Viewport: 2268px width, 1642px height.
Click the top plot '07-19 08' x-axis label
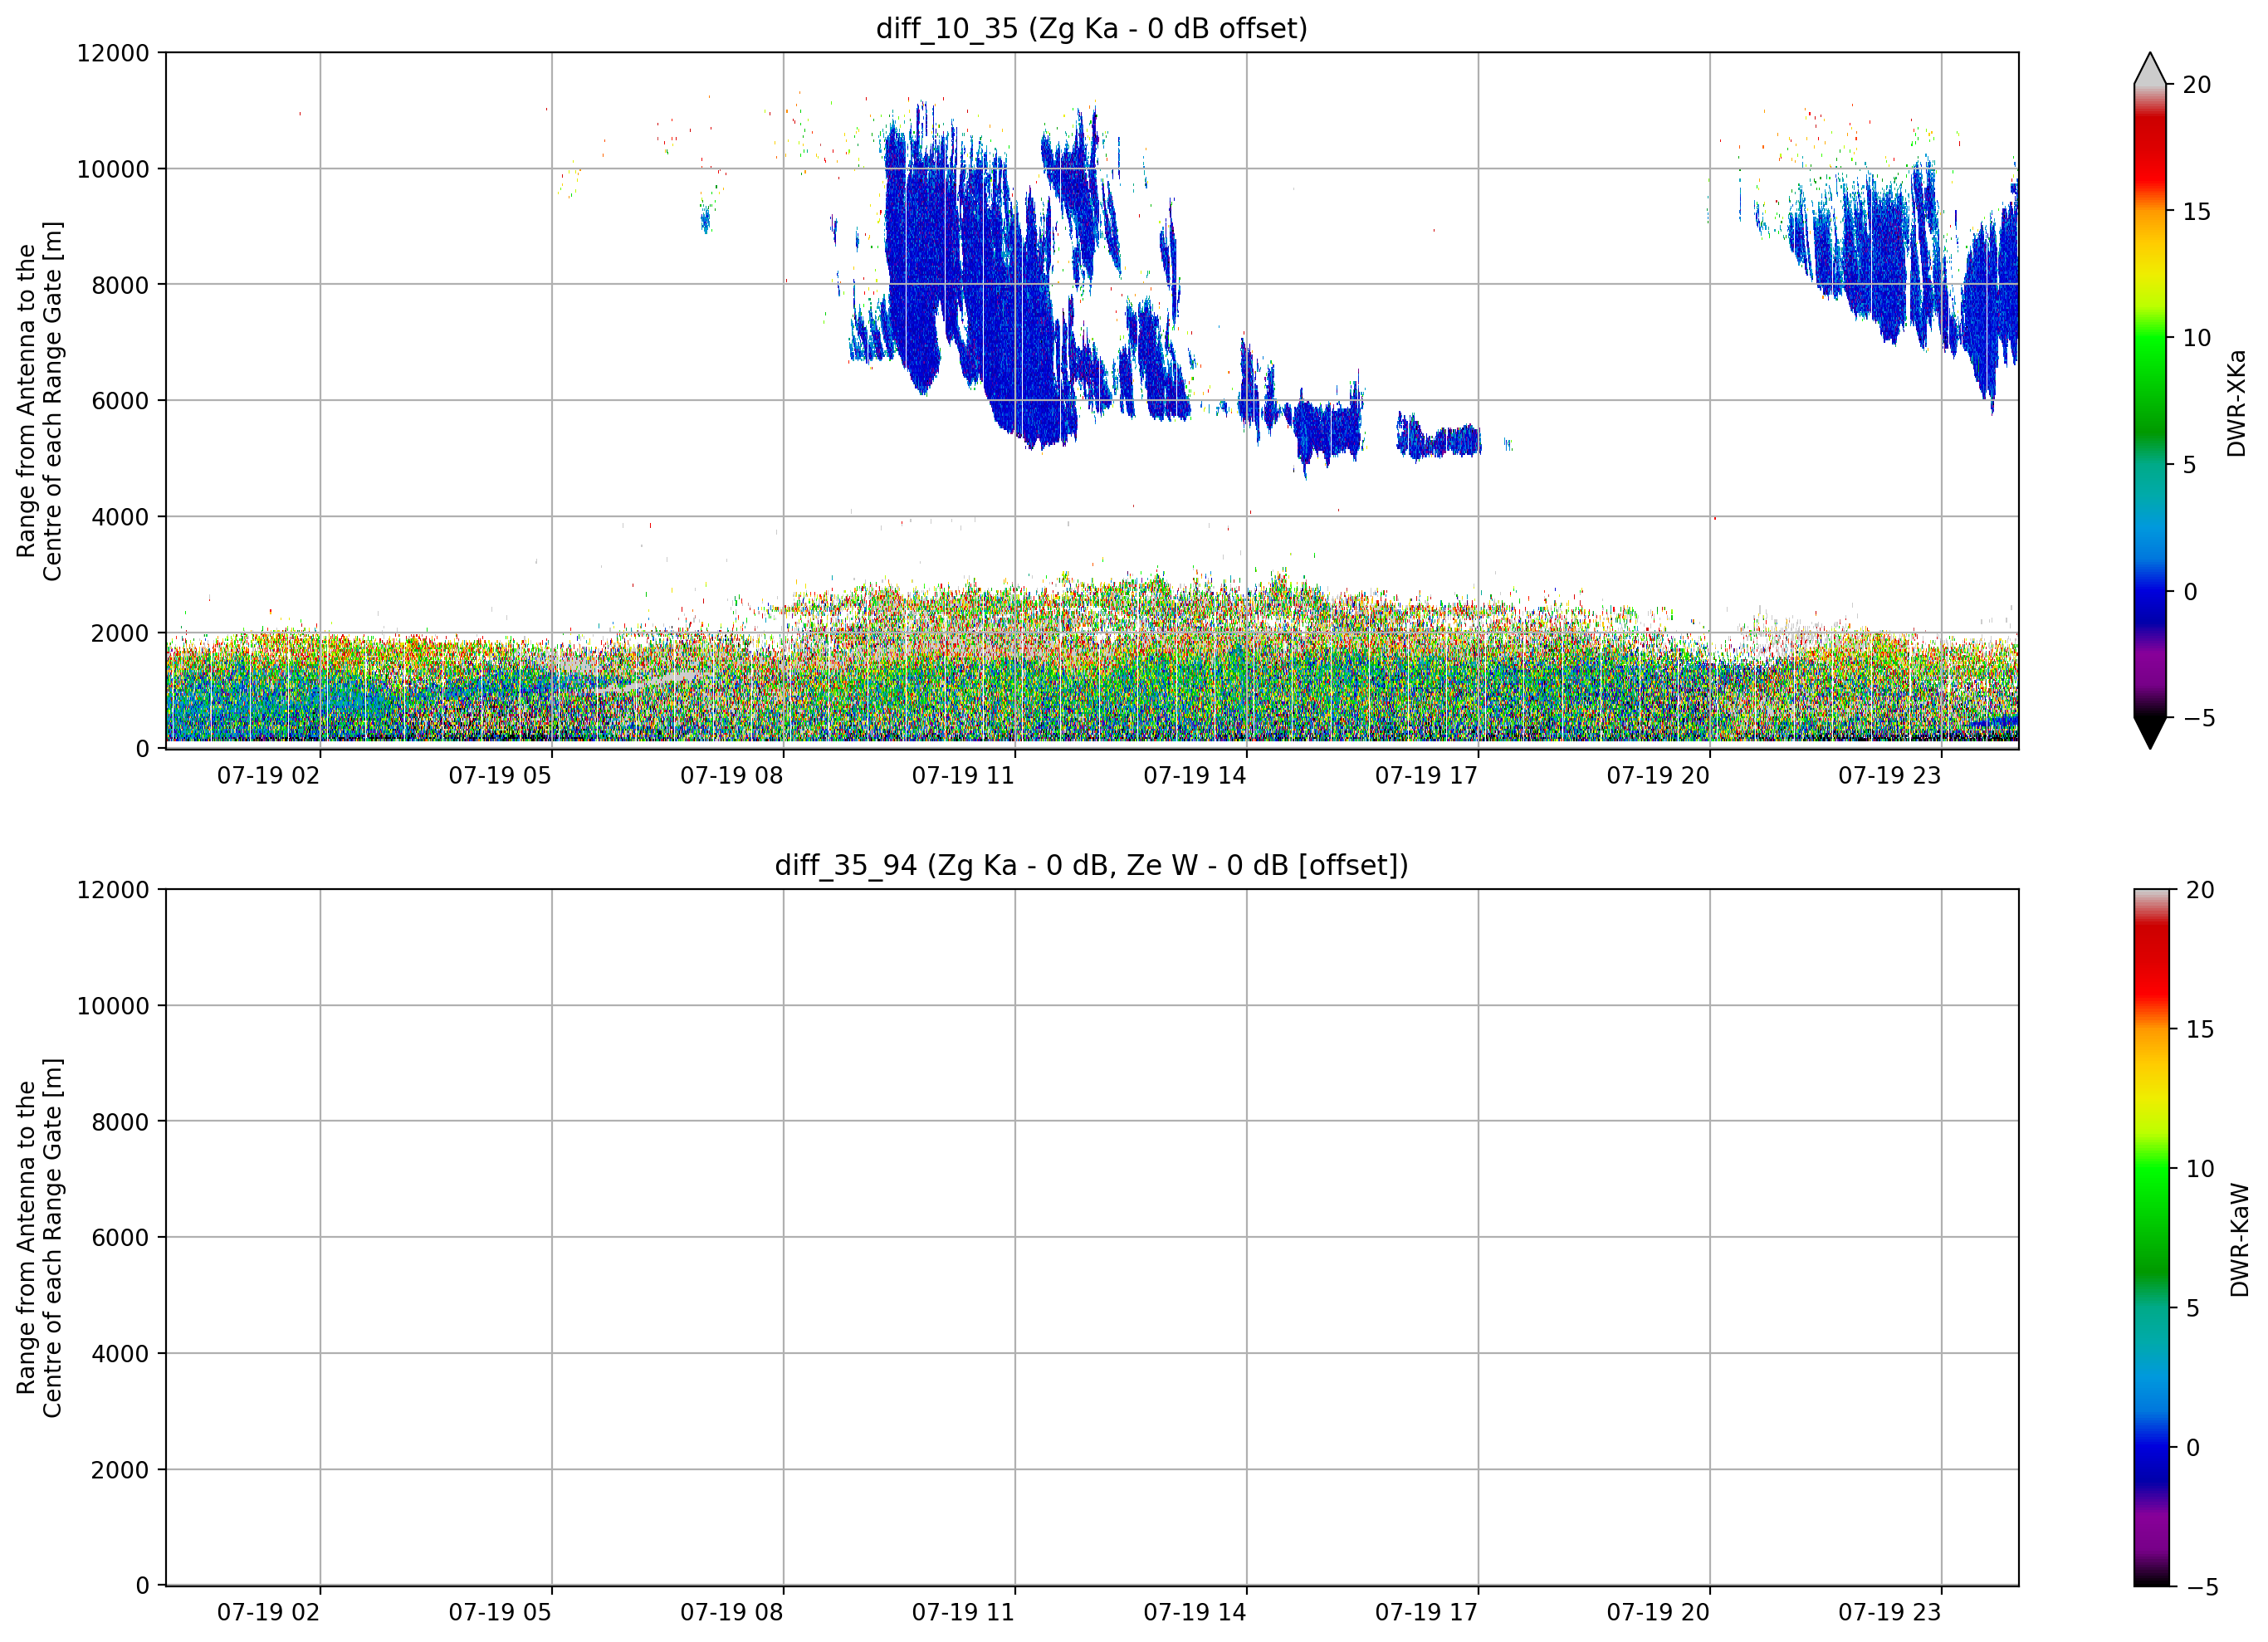coord(731,775)
